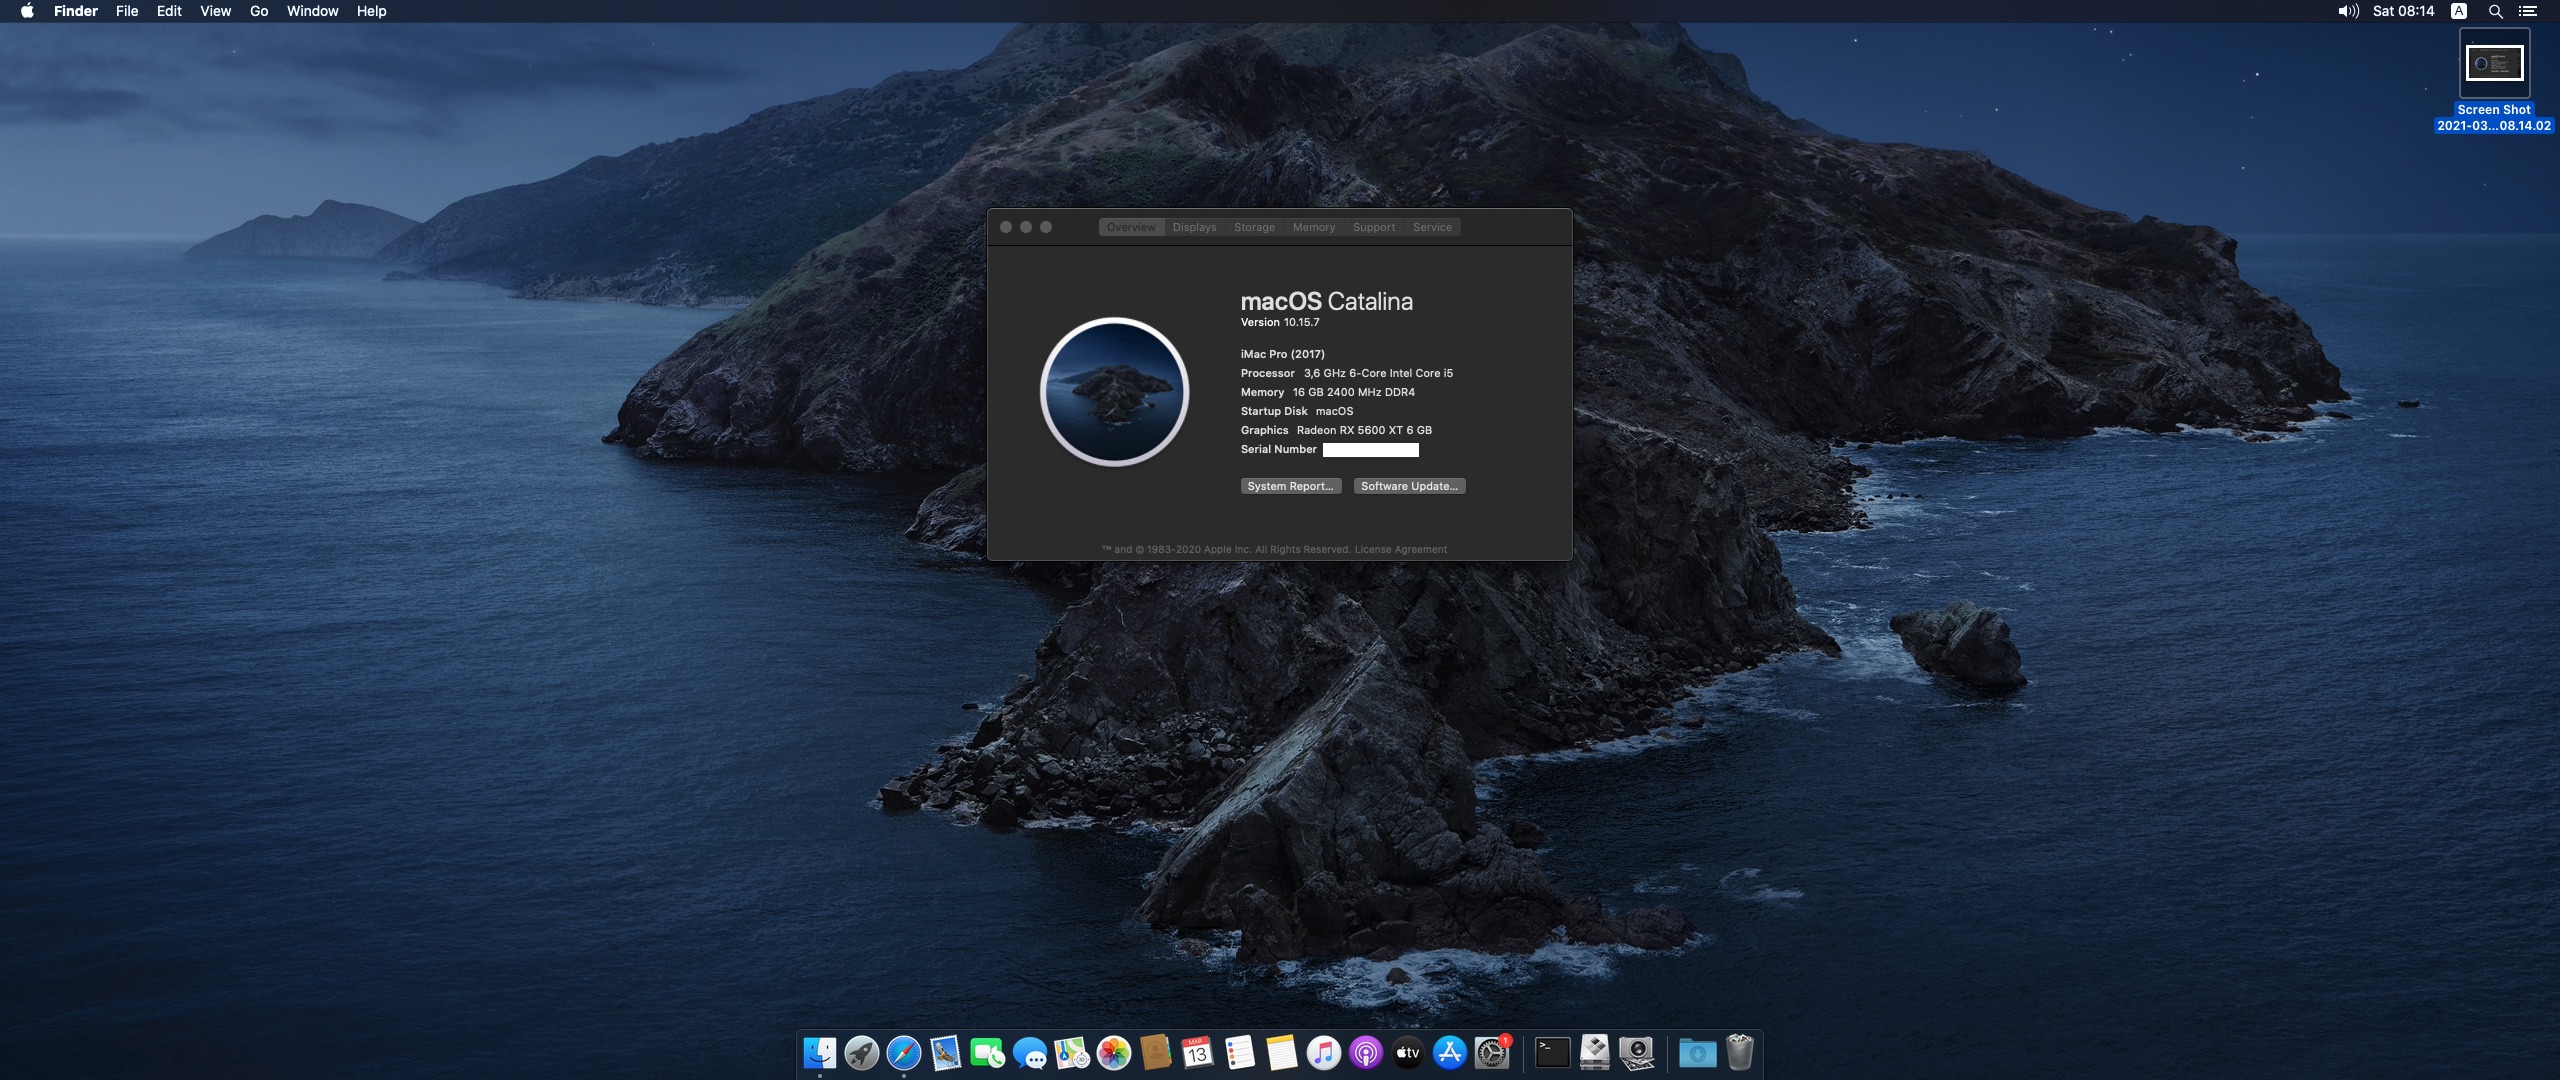
Task: Open the Trash in Dock
Action: pyautogui.click(x=1739, y=1053)
